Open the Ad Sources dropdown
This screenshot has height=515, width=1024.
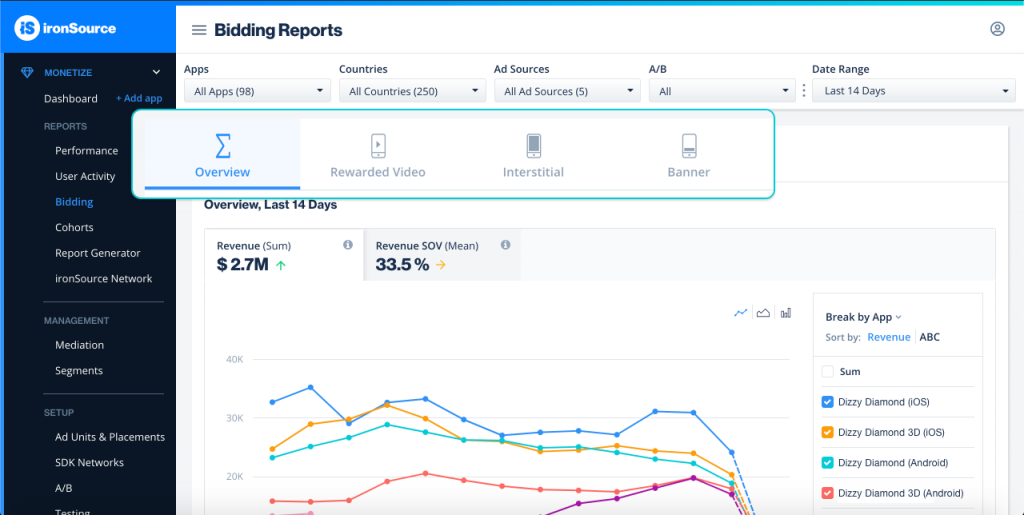(x=568, y=91)
